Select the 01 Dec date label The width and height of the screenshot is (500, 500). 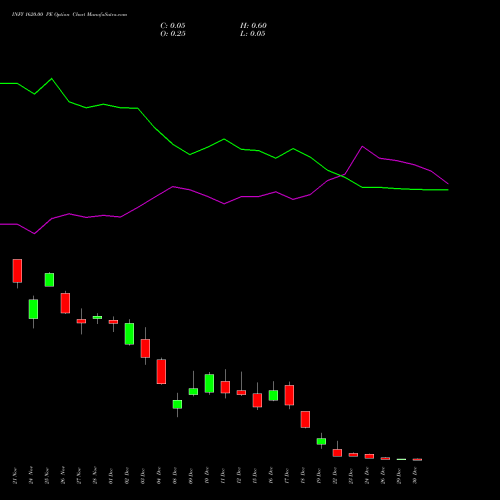(111, 476)
